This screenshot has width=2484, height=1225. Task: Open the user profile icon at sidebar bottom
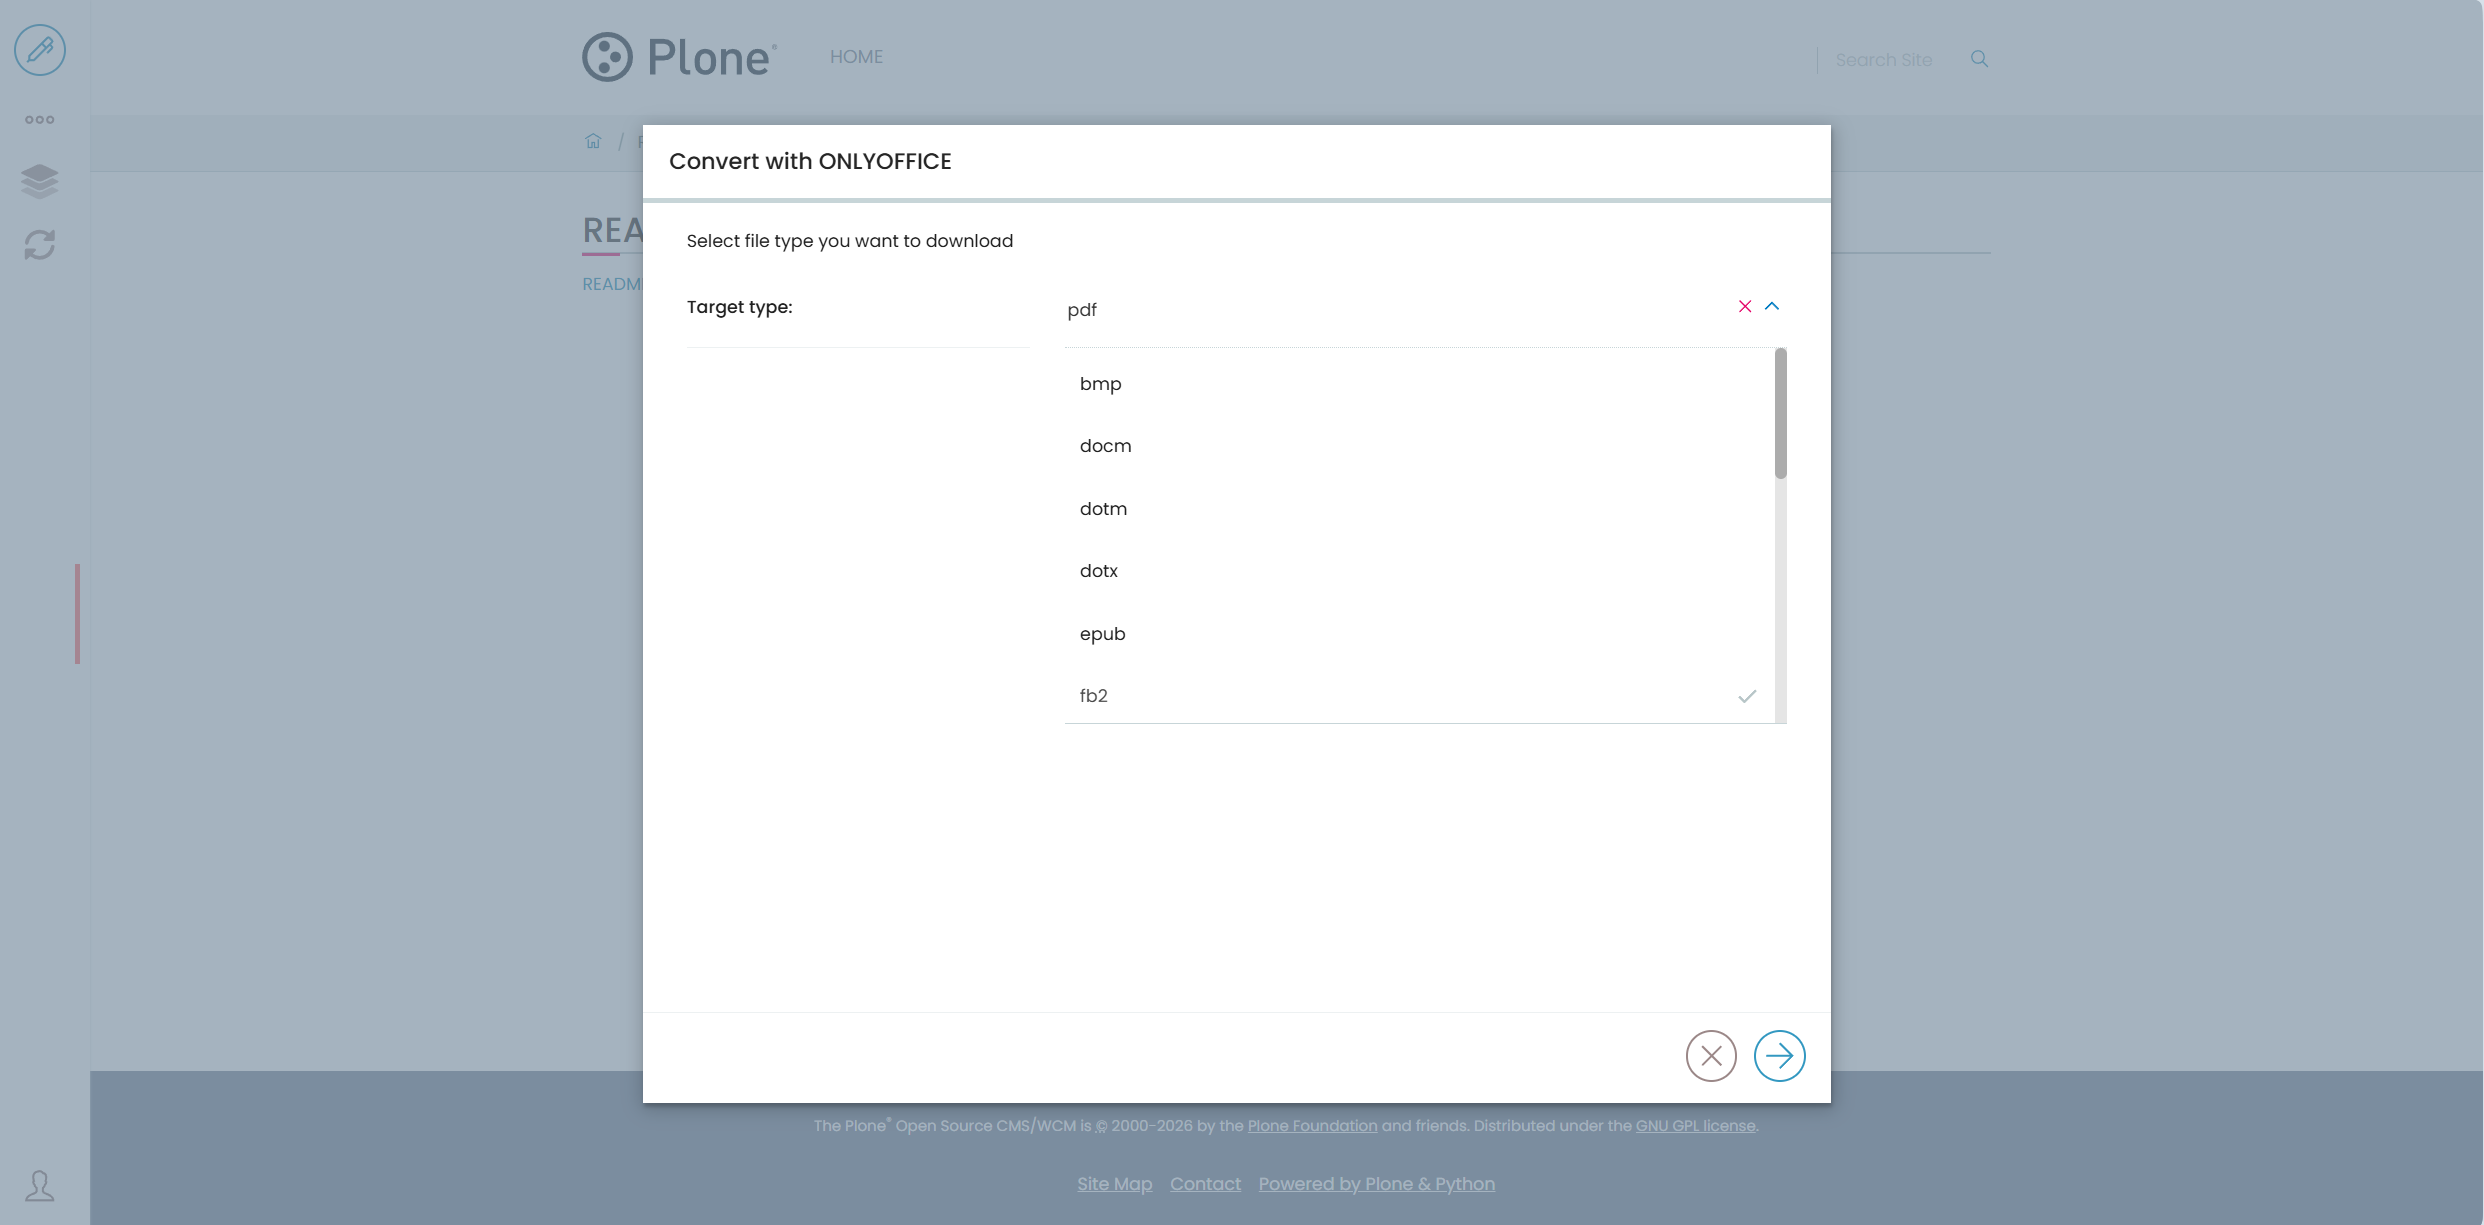click(x=40, y=1186)
